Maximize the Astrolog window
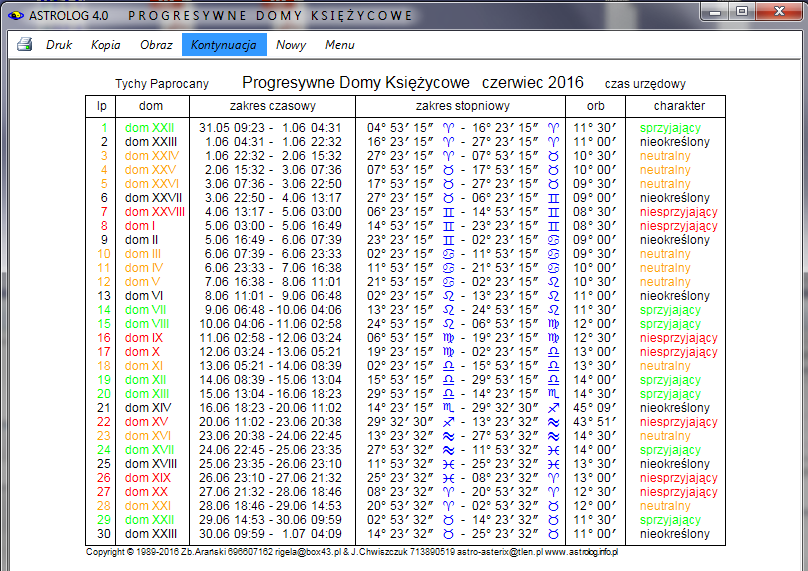Viewport: 808px width, 571px height. click(742, 11)
